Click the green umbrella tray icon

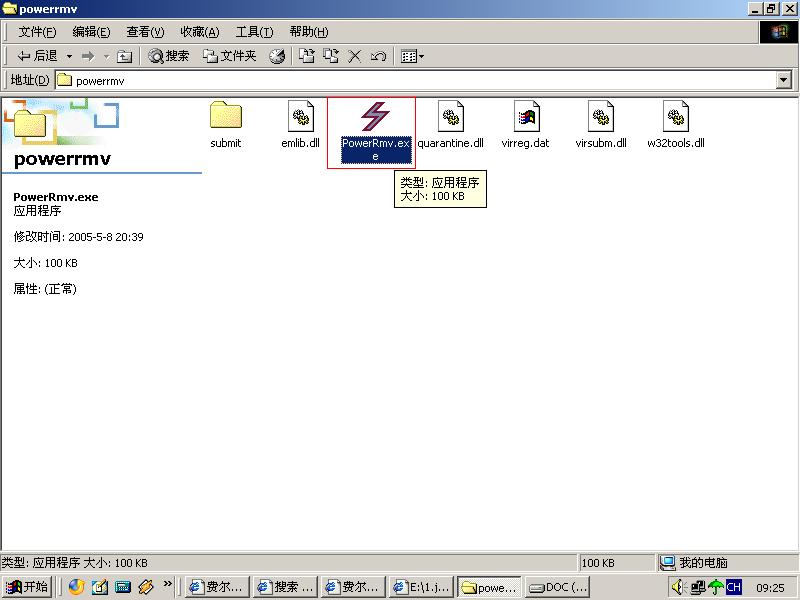716,588
